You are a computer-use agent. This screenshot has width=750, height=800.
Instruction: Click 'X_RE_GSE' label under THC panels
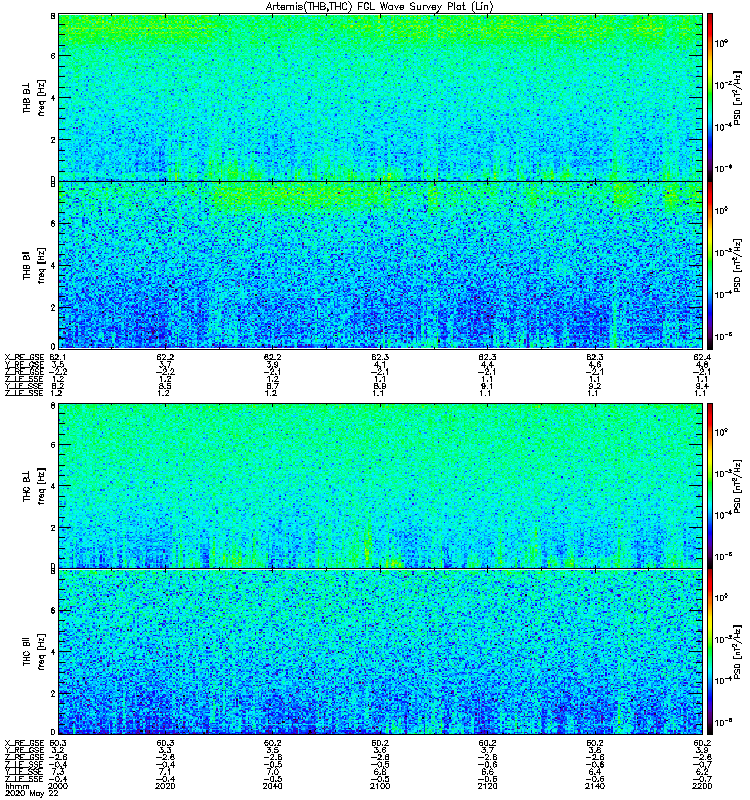pos(24,743)
